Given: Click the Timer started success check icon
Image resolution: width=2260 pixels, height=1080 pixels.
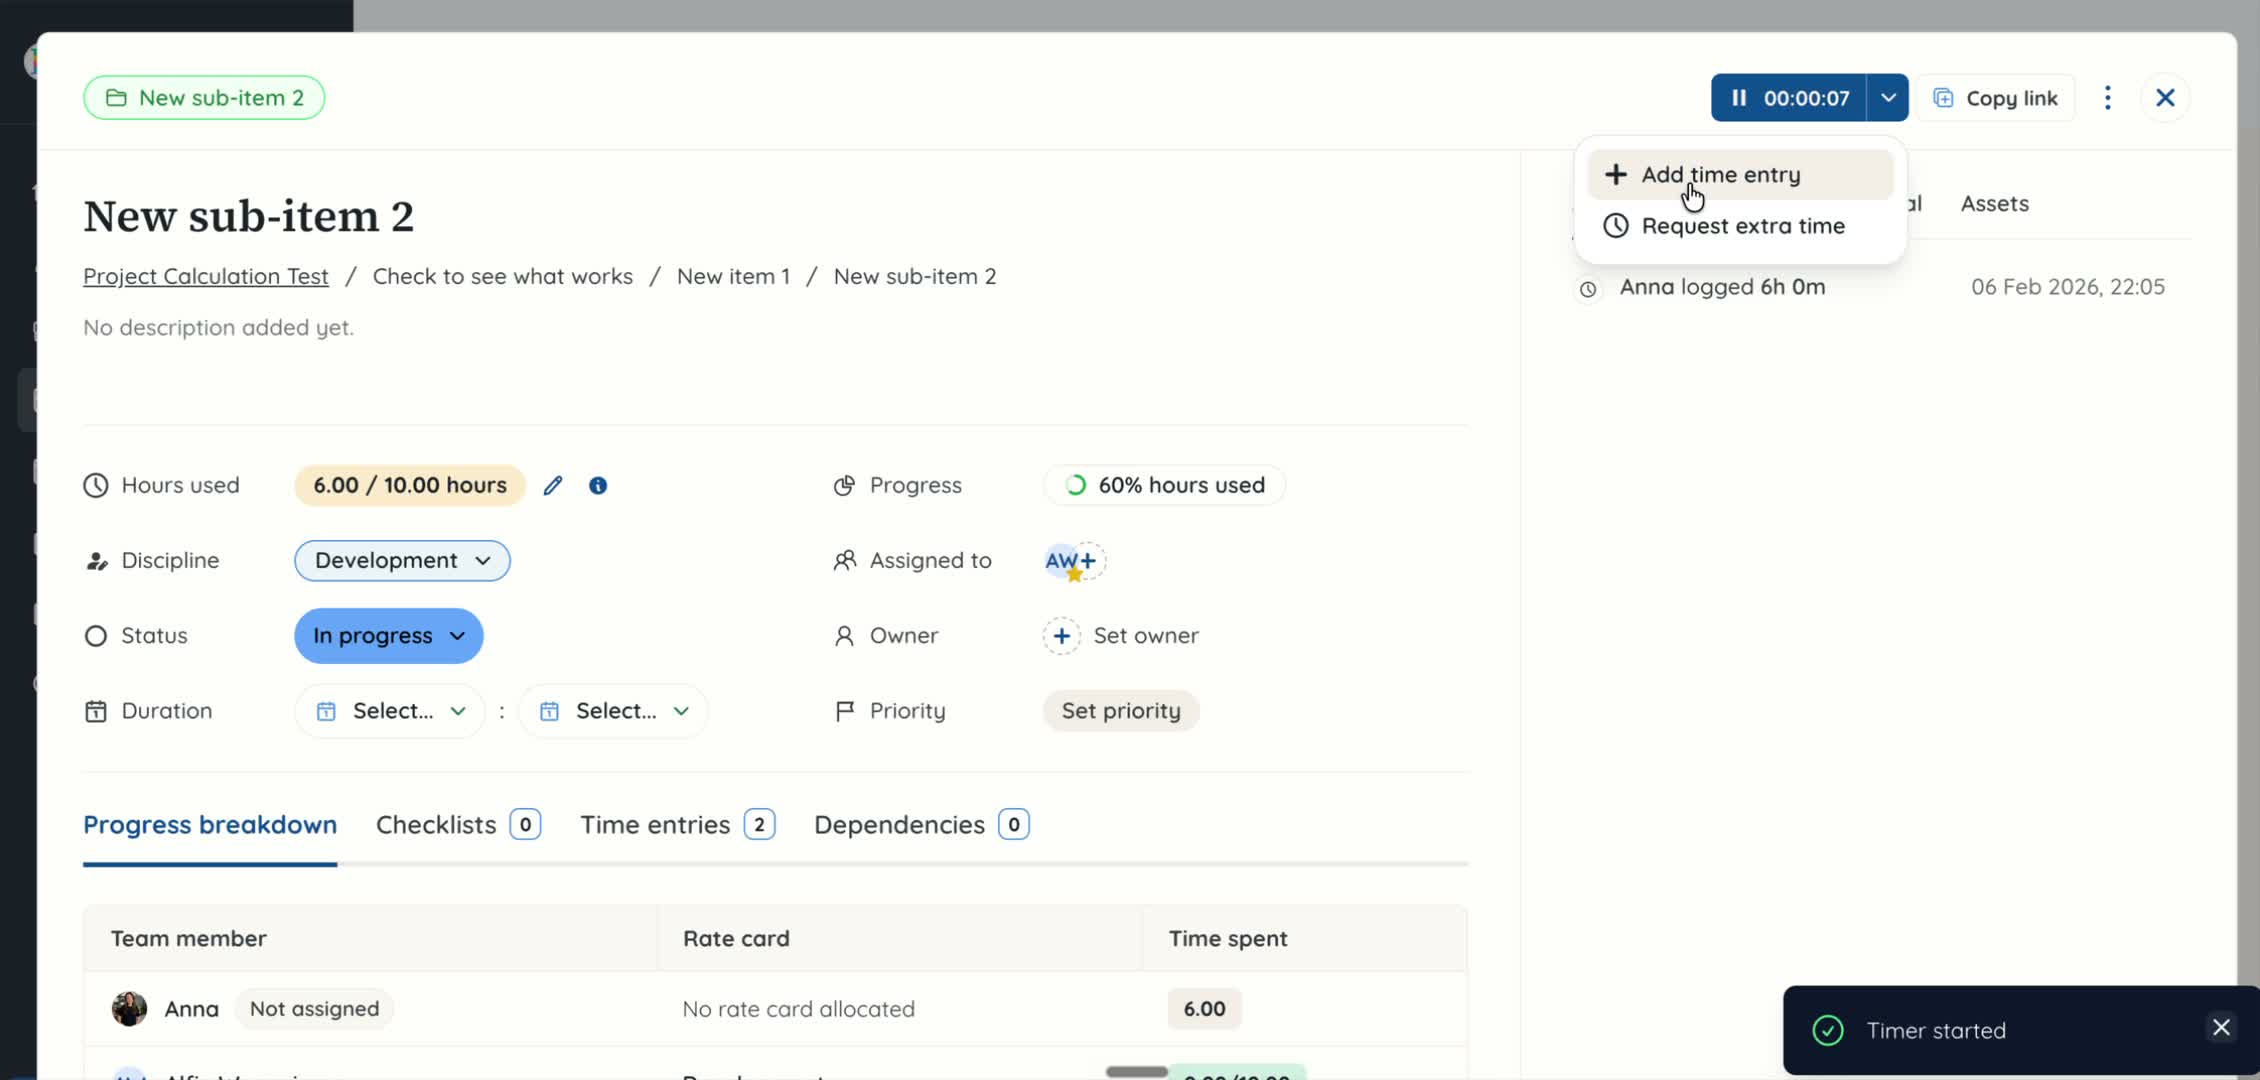Looking at the screenshot, I should [x=1828, y=1031].
